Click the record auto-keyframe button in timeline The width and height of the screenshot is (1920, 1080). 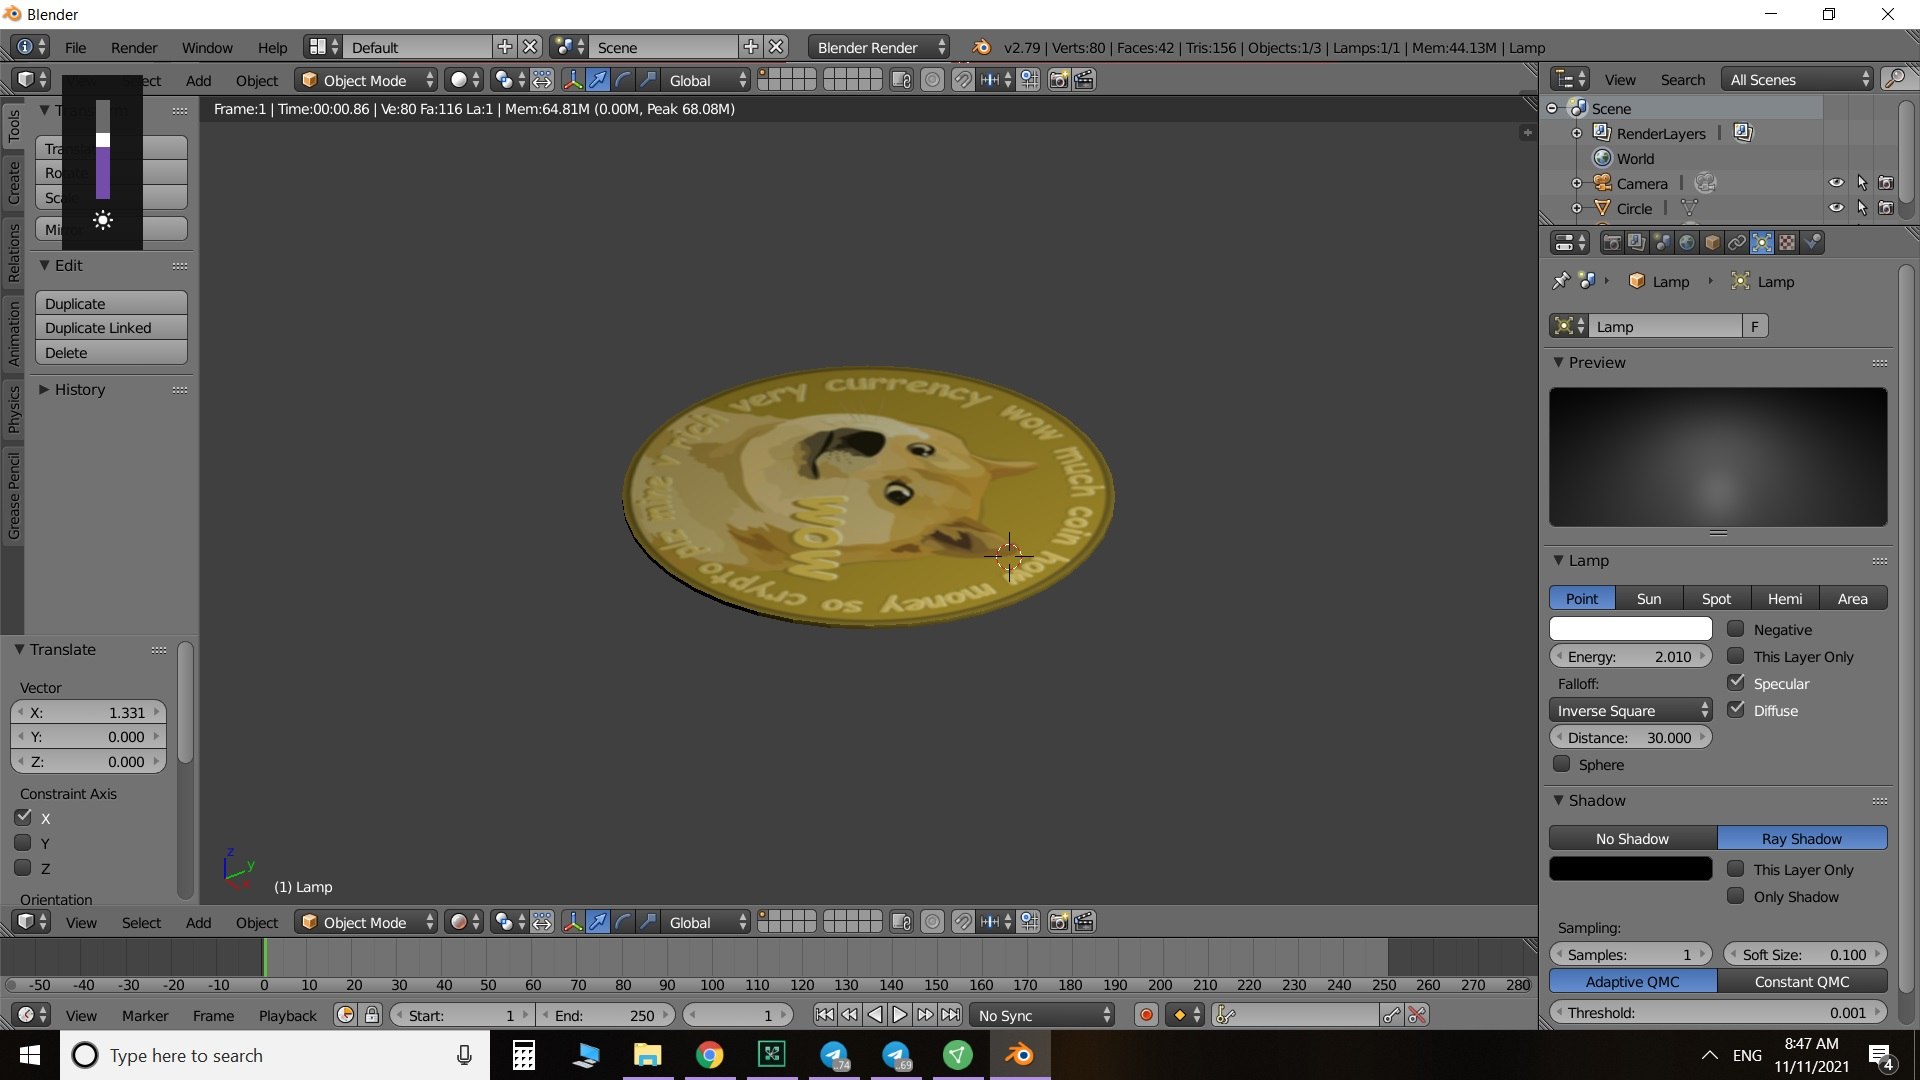click(1146, 1015)
